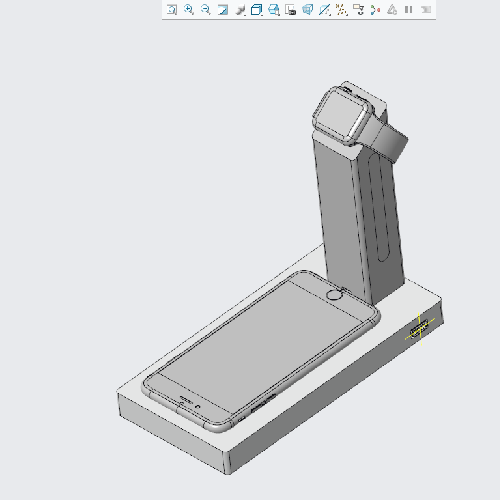Click the yellow crosshair at base port
Screen dimensions: 500x500
420,329
